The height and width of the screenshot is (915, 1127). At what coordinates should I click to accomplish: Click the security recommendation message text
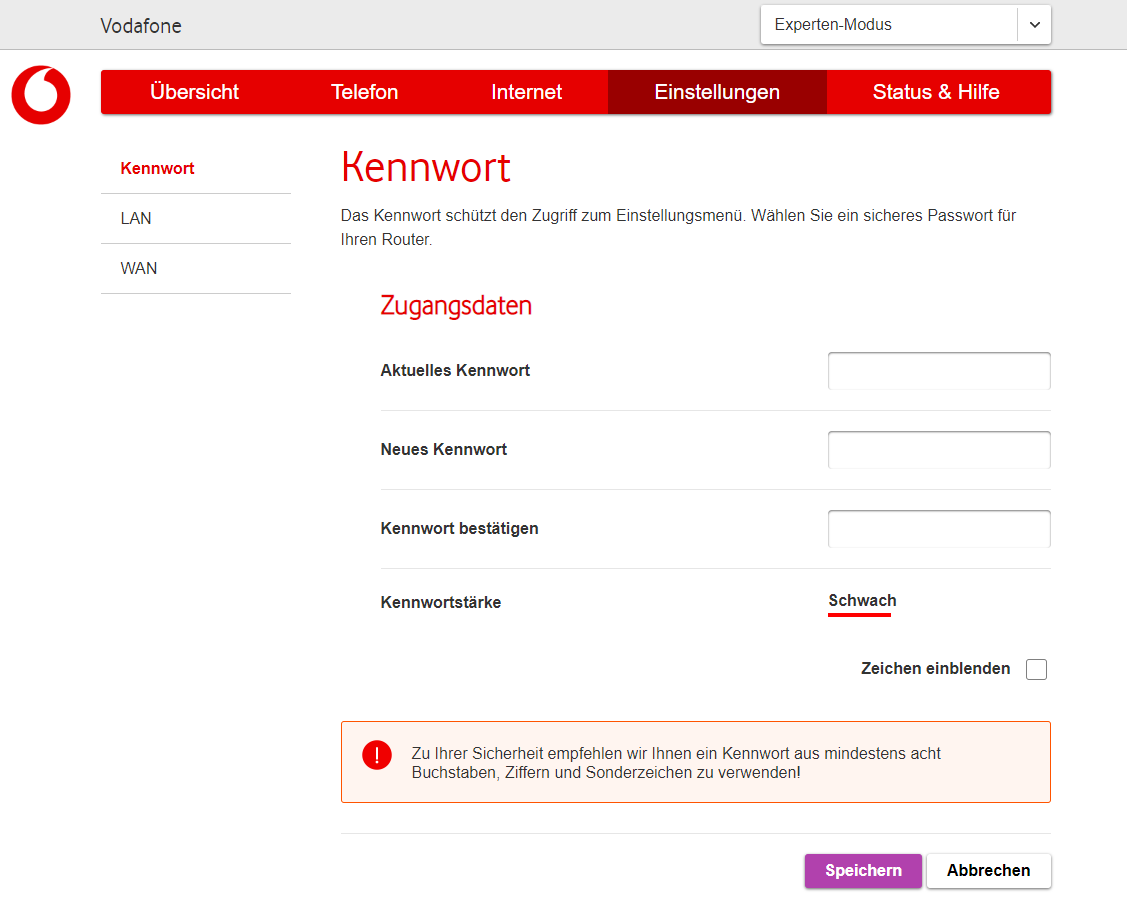click(676, 763)
